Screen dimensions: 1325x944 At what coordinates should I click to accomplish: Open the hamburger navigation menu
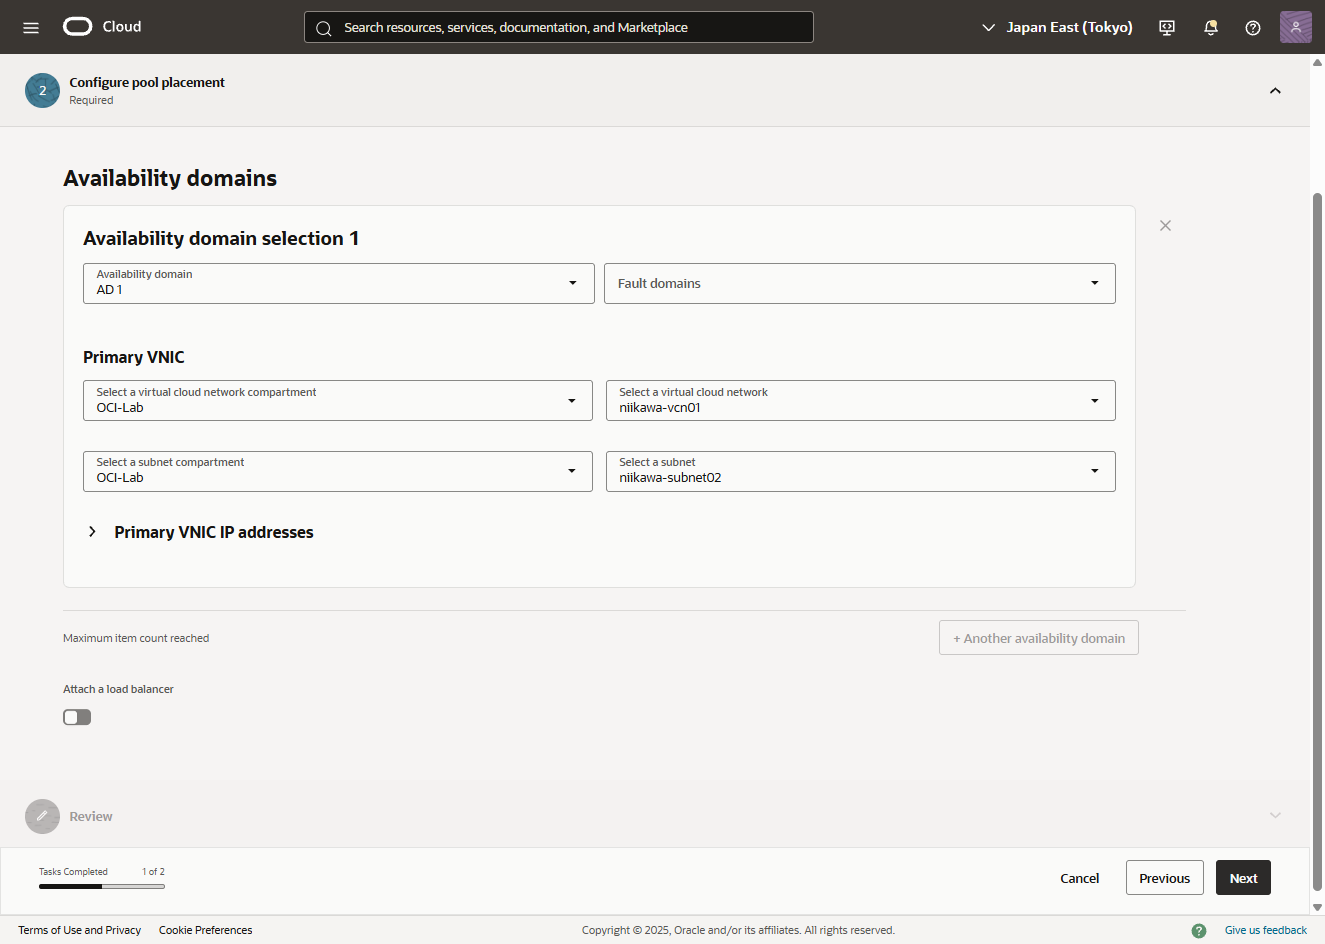pos(31,27)
